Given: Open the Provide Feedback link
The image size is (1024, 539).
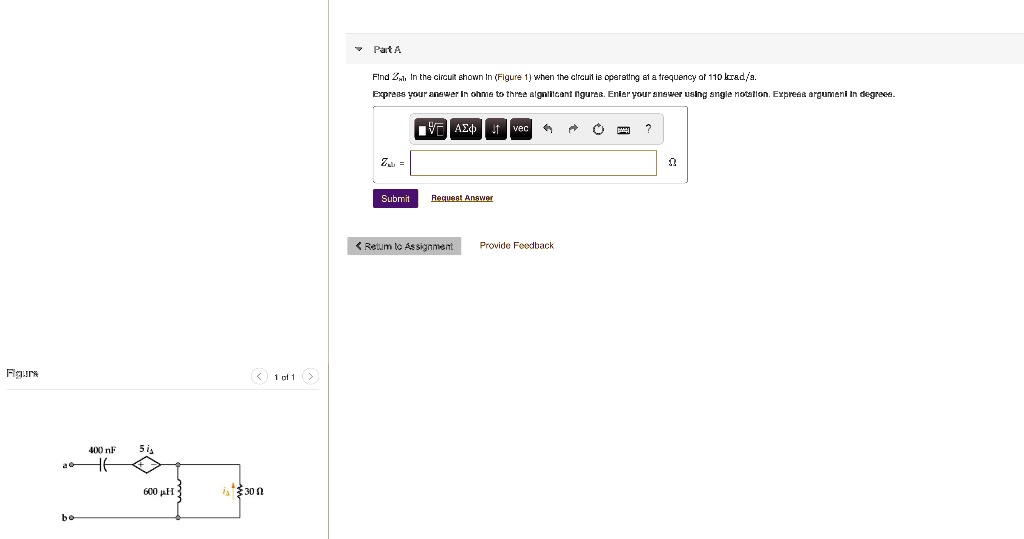Looking at the screenshot, I should point(517,246).
